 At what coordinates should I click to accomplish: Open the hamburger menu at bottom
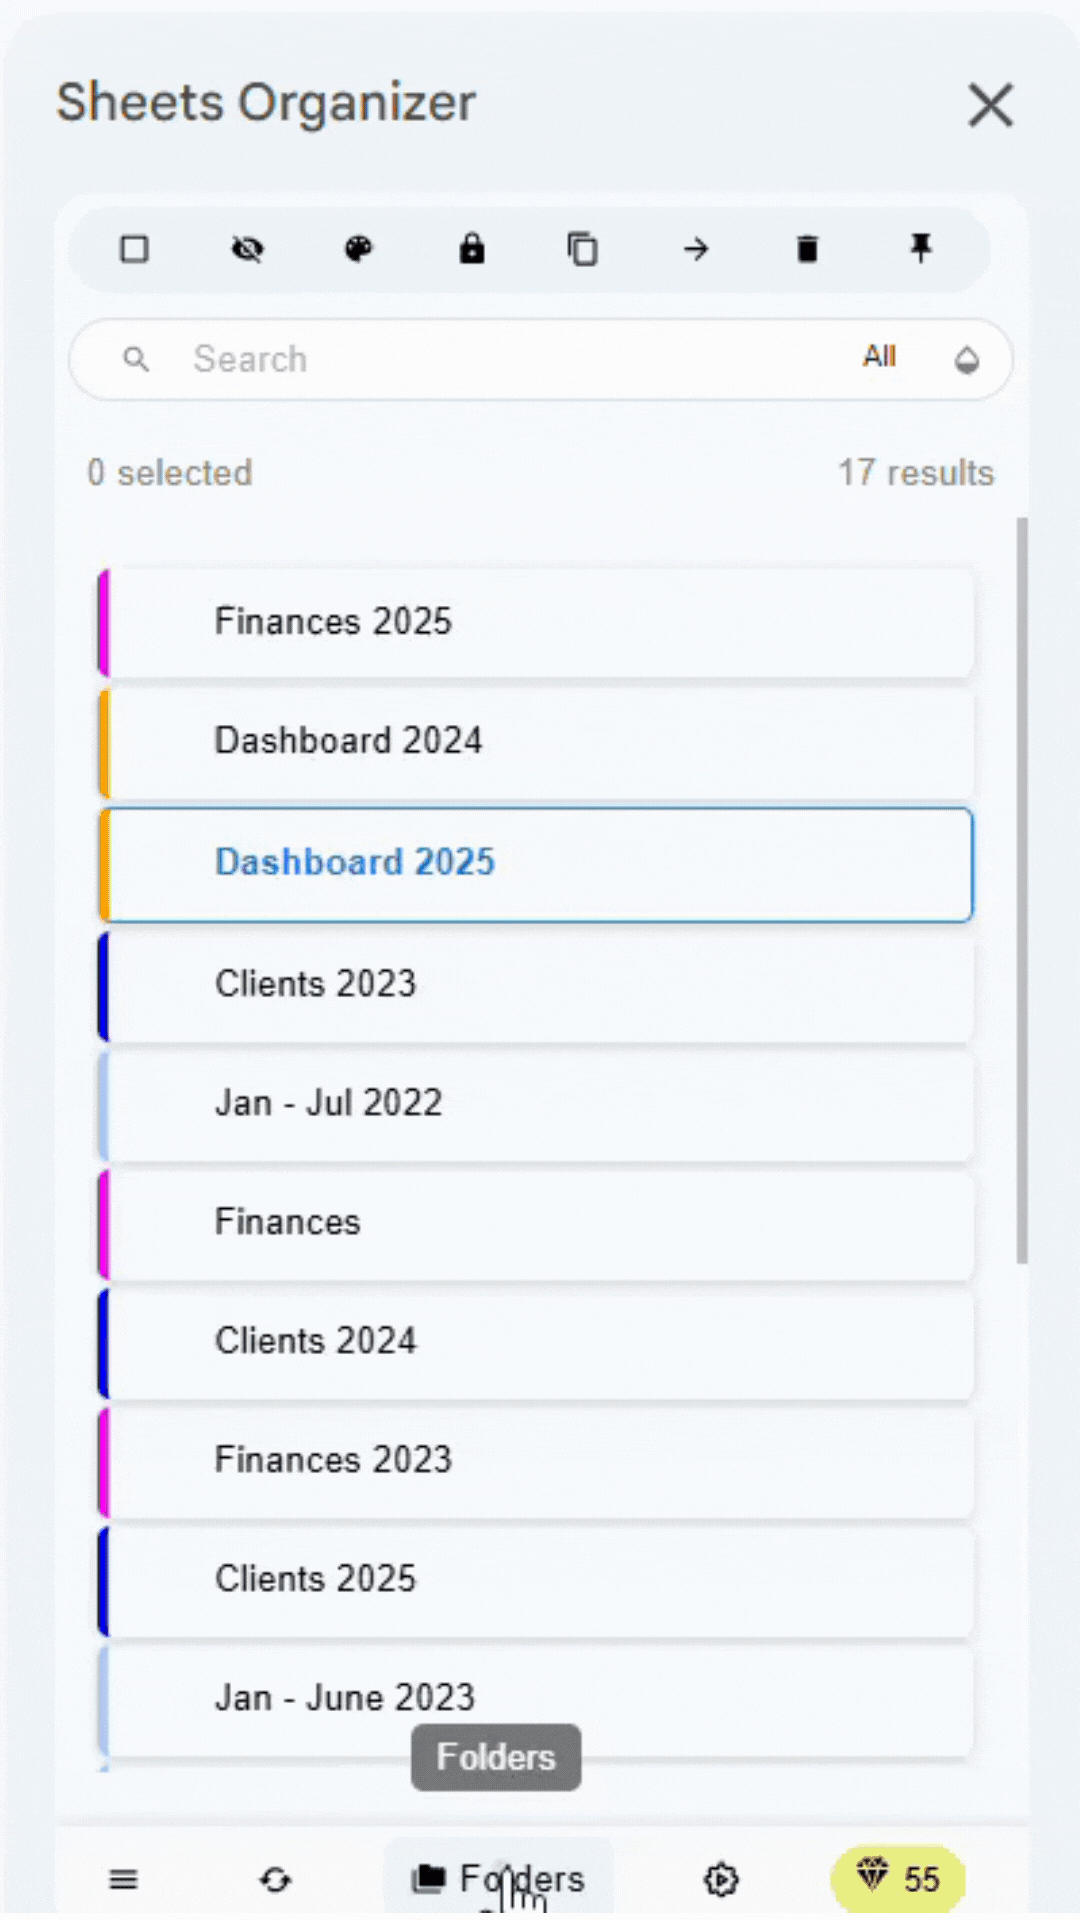pyautogui.click(x=123, y=1880)
